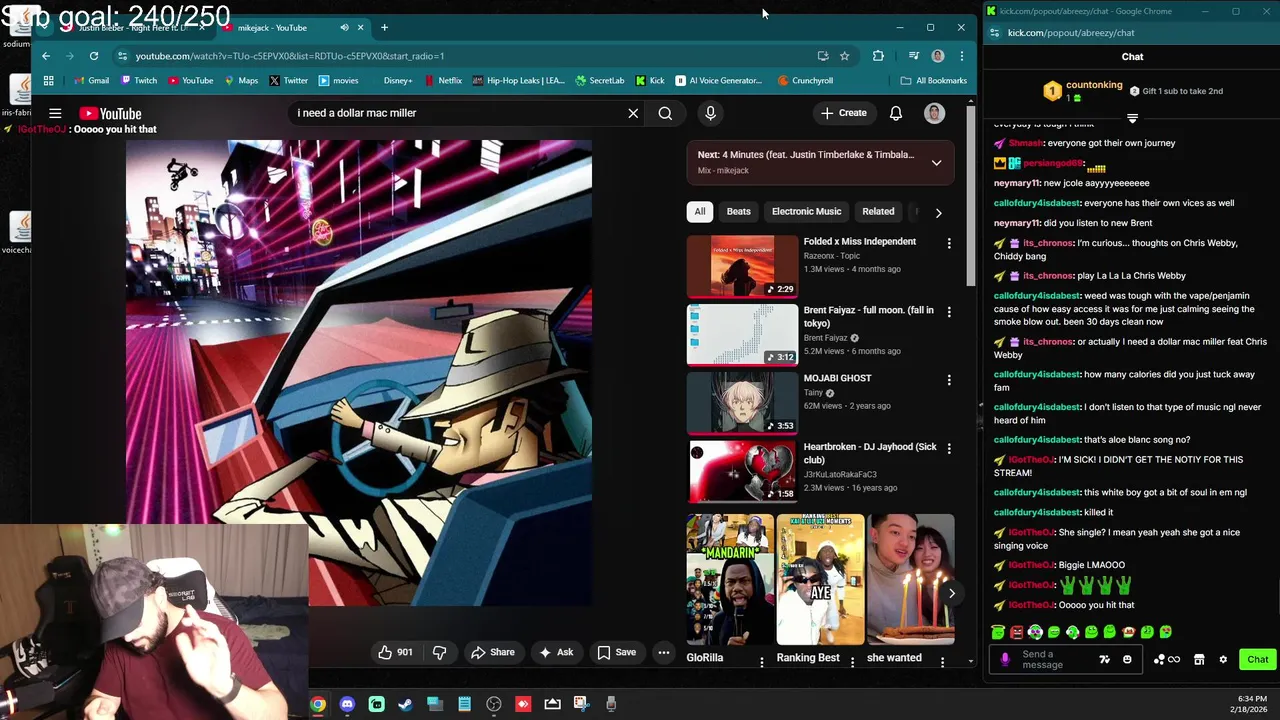Reload the YouTube page
This screenshot has width=1280, height=720.
tap(94, 56)
